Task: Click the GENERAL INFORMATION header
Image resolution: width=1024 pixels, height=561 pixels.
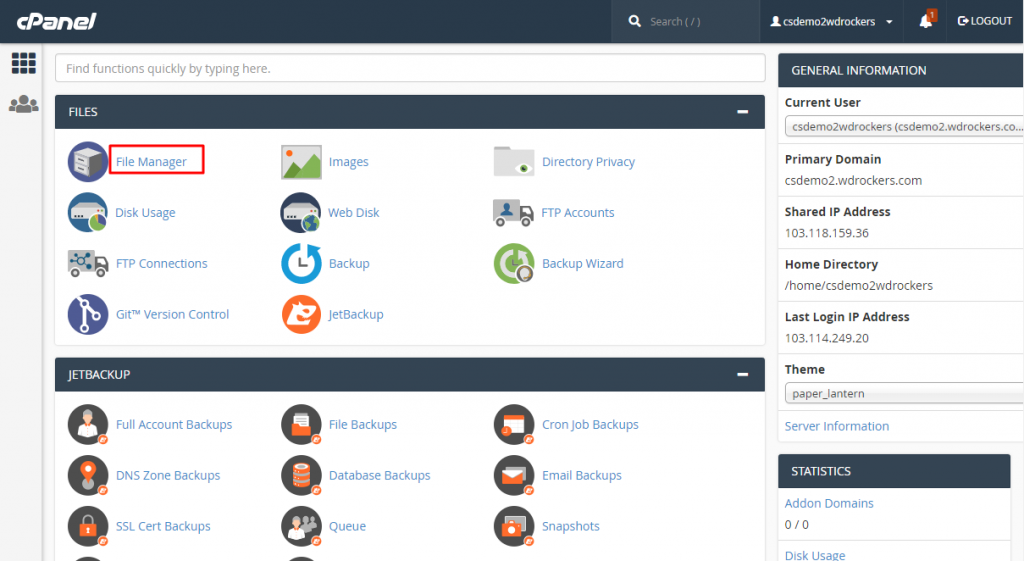Action: click(901, 71)
